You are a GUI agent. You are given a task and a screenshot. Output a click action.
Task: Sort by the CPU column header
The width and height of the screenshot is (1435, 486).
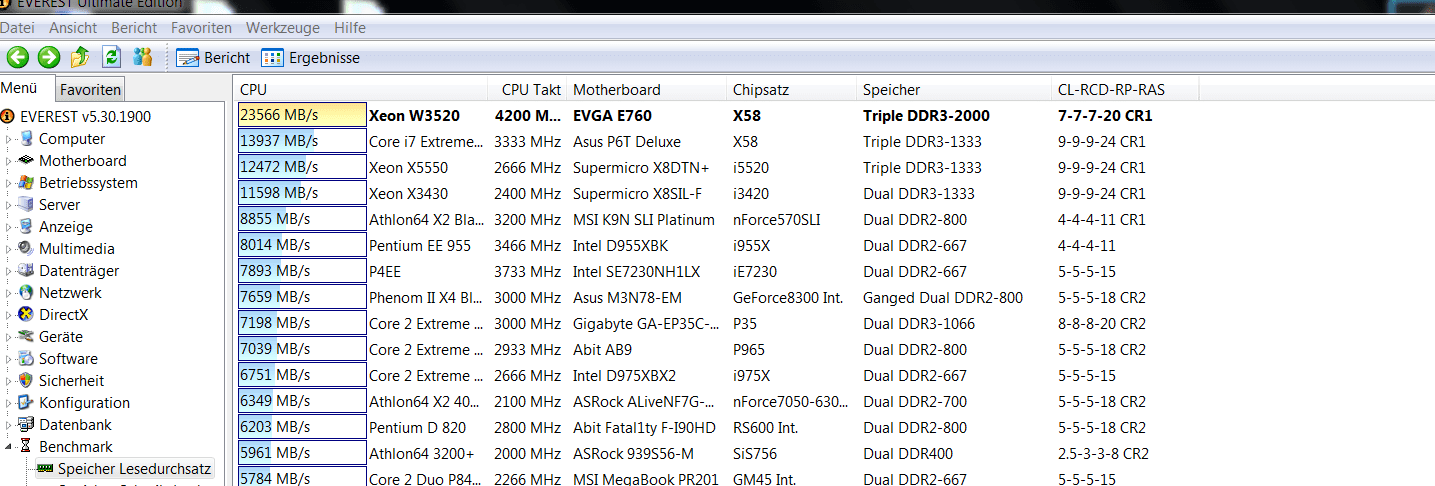pos(362,89)
